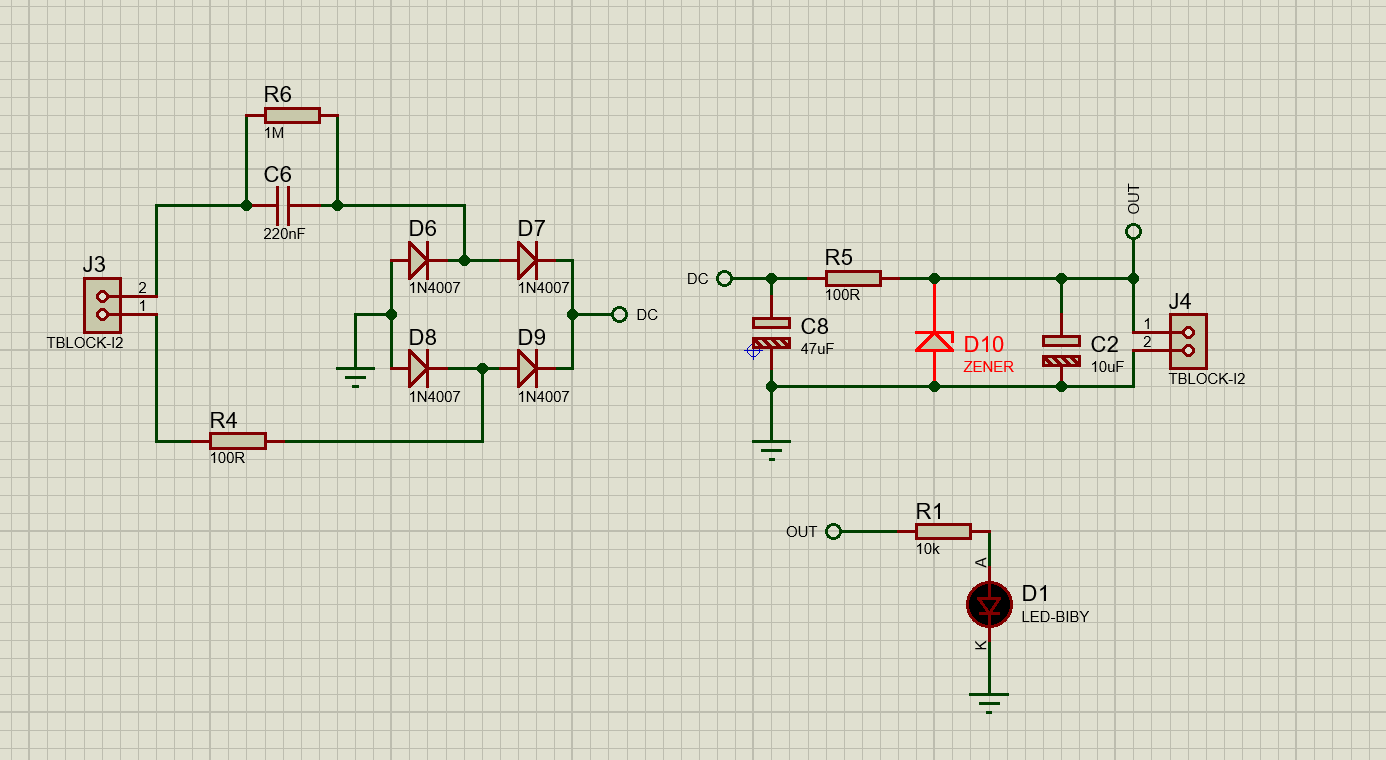Click diode D6 symbol
Viewport: 1386px width, 760px height.
pos(418,260)
